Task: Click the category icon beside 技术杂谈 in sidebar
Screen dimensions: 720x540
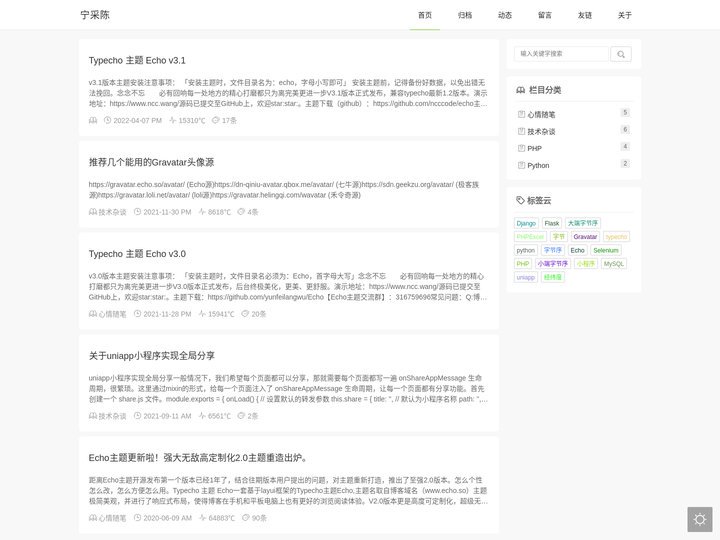Action: point(521,131)
